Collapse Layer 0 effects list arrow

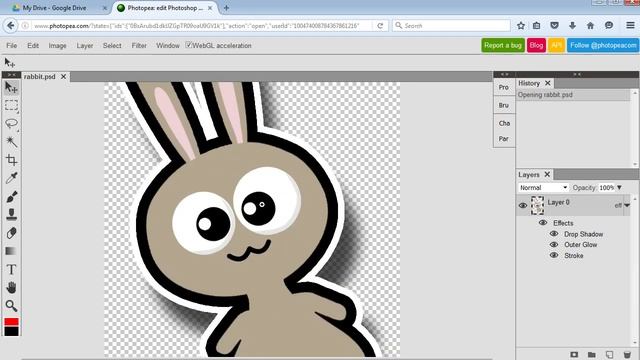[627, 205]
